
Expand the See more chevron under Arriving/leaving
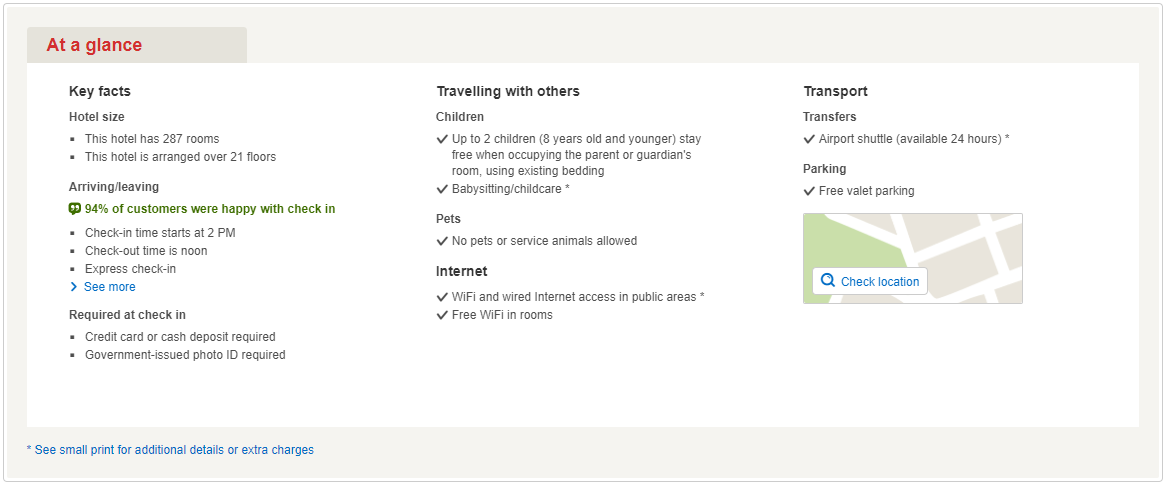[x=74, y=287]
